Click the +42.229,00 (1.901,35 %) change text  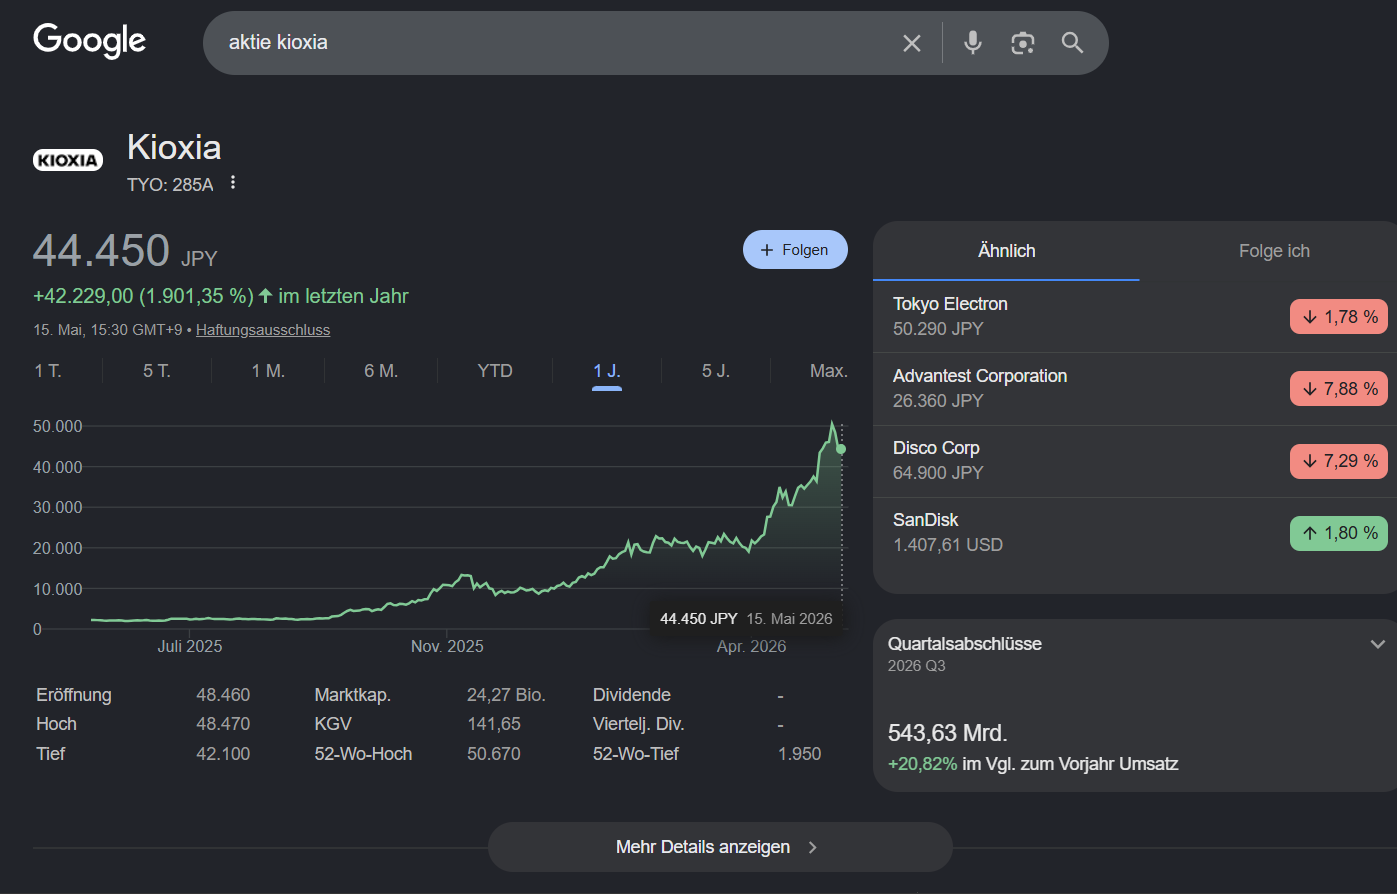click(143, 296)
